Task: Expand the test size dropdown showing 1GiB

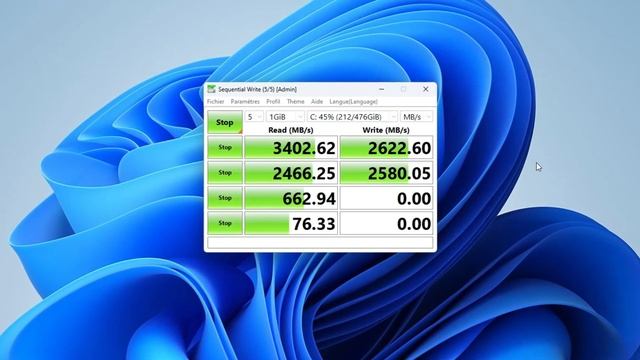Action: (285, 117)
